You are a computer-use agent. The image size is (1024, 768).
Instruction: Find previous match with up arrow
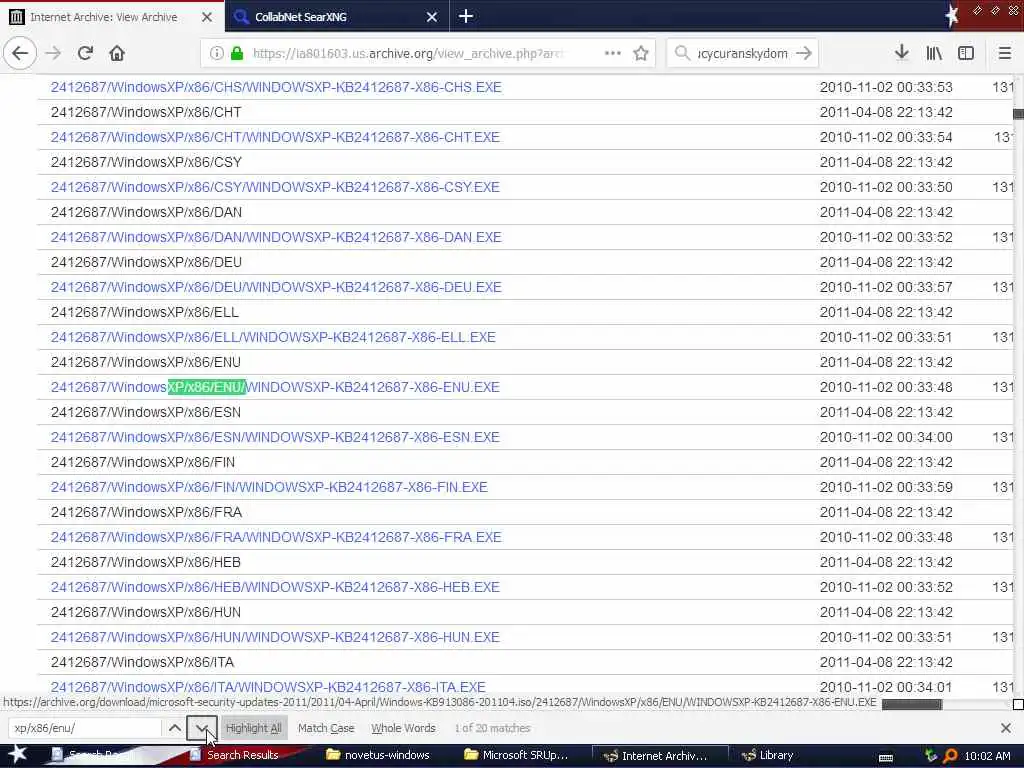[x=174, y=728]
